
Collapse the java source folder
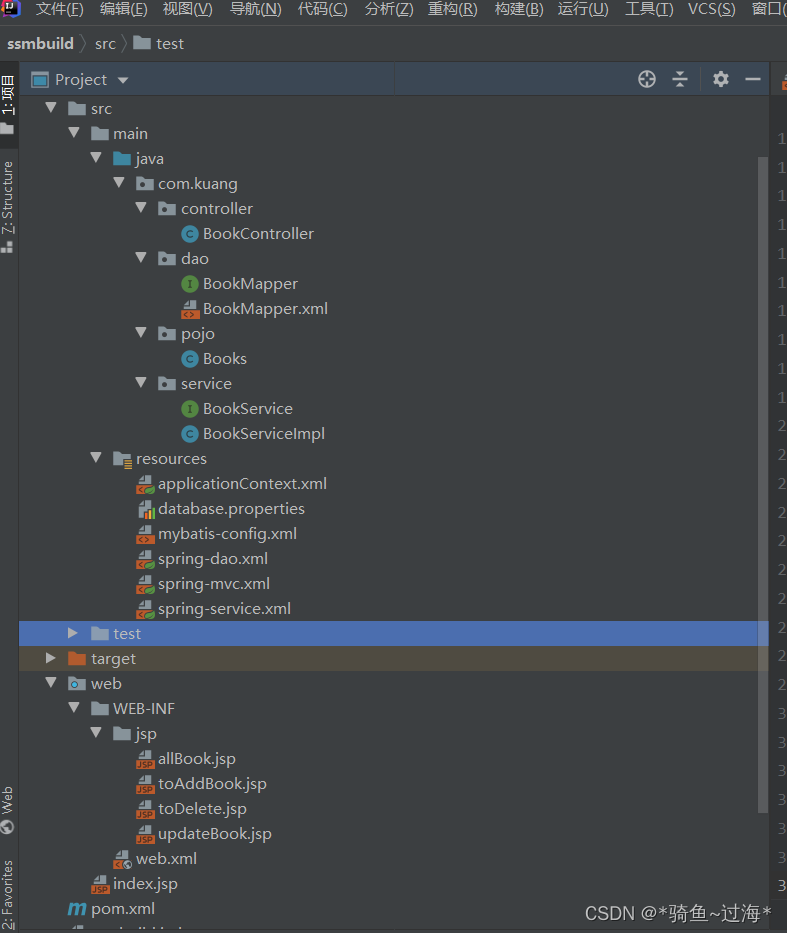click(x=96, y=158)
